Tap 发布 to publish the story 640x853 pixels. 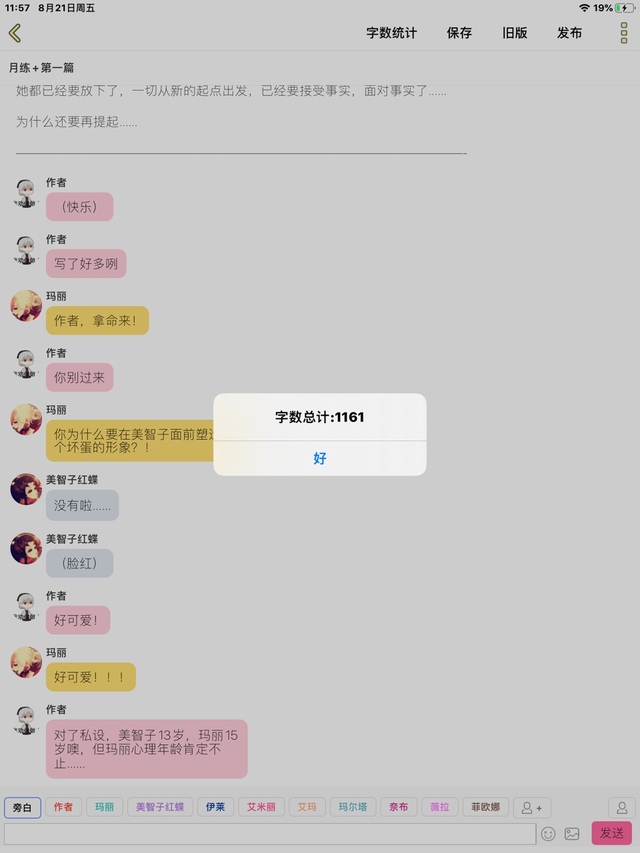point(569,33)
